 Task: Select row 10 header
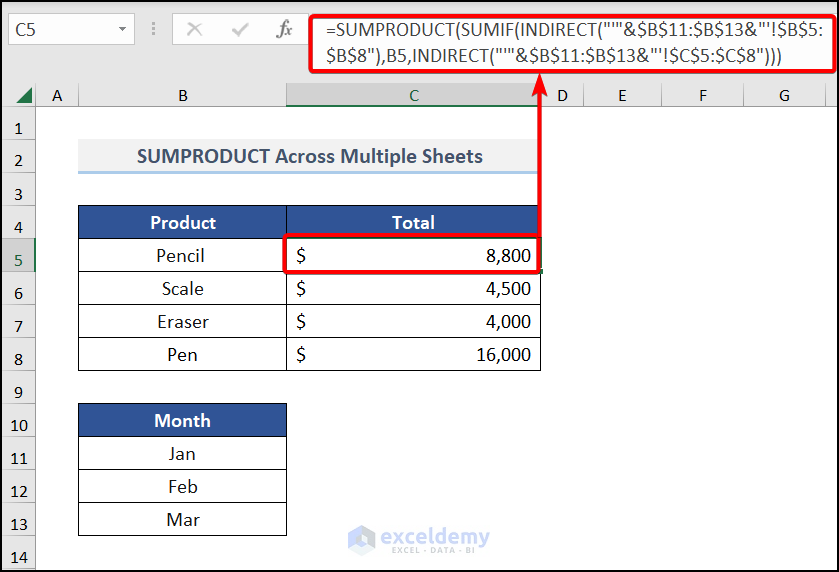pyautogui.click(x=18, y=426)
